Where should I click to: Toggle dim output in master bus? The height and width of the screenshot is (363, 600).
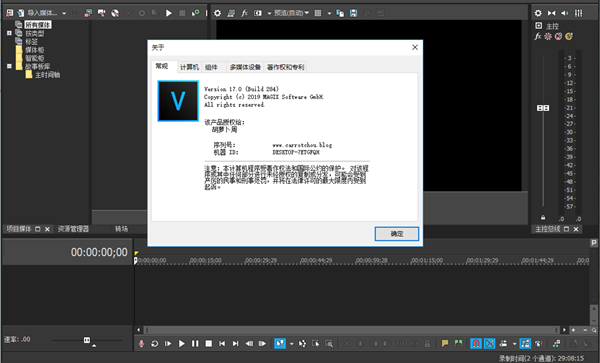tap(565, 13)
